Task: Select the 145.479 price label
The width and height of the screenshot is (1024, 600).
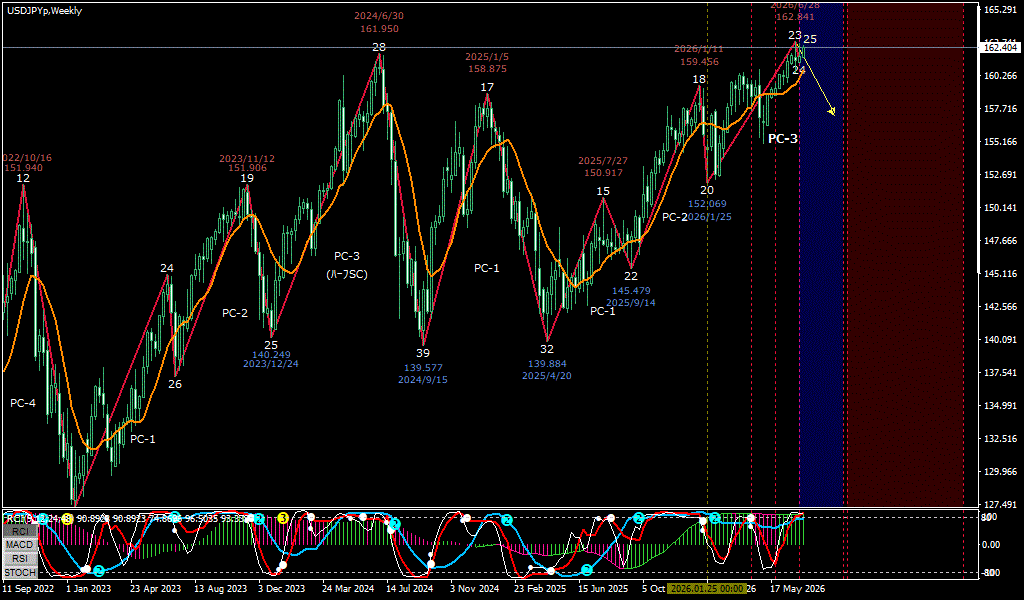Action: point(631,291)
